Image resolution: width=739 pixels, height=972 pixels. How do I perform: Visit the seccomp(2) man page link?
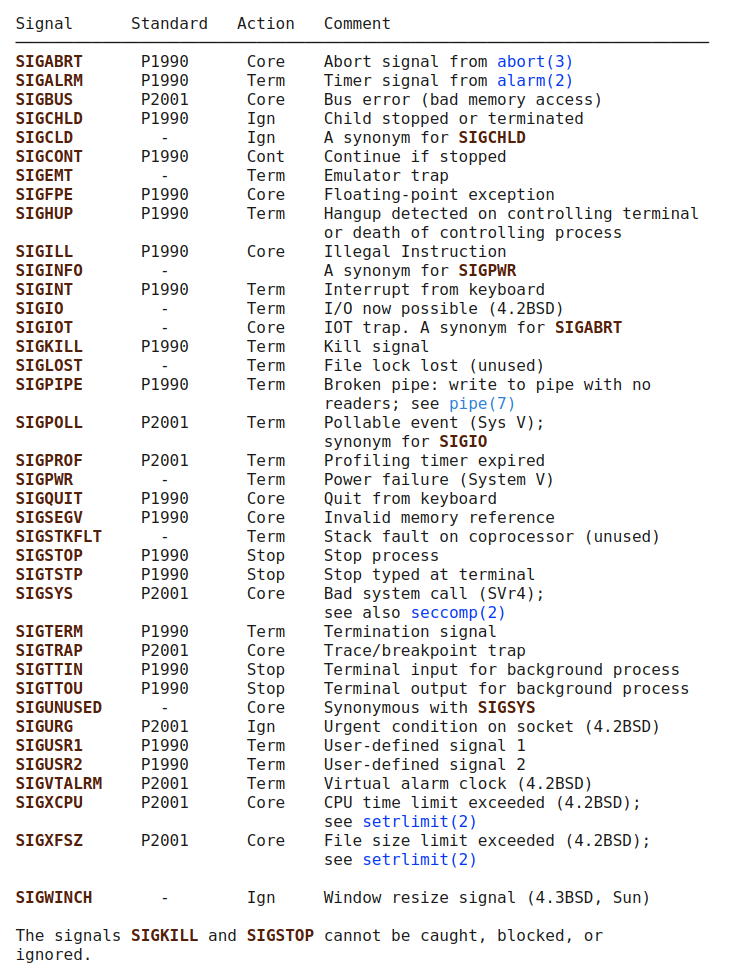click(x=458, y=613)
